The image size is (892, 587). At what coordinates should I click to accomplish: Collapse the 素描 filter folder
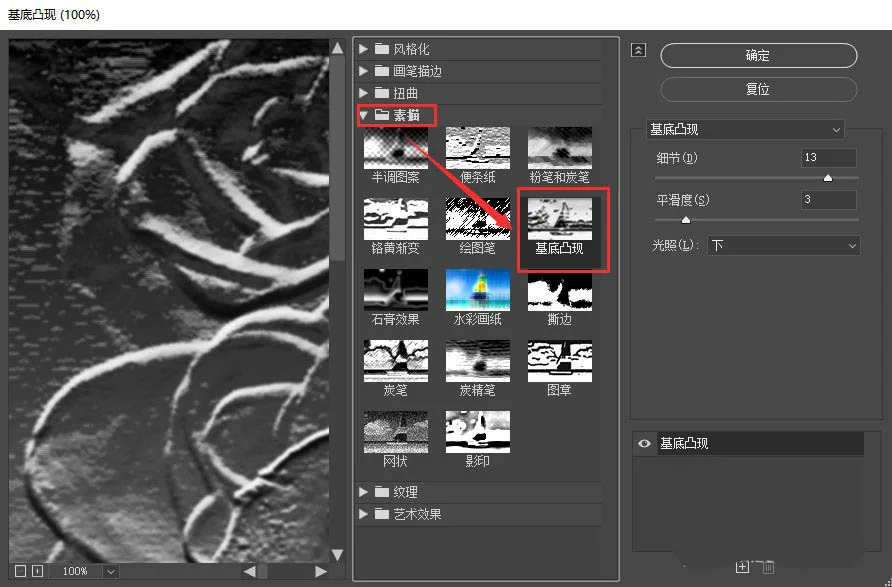[x=363, y=115]
